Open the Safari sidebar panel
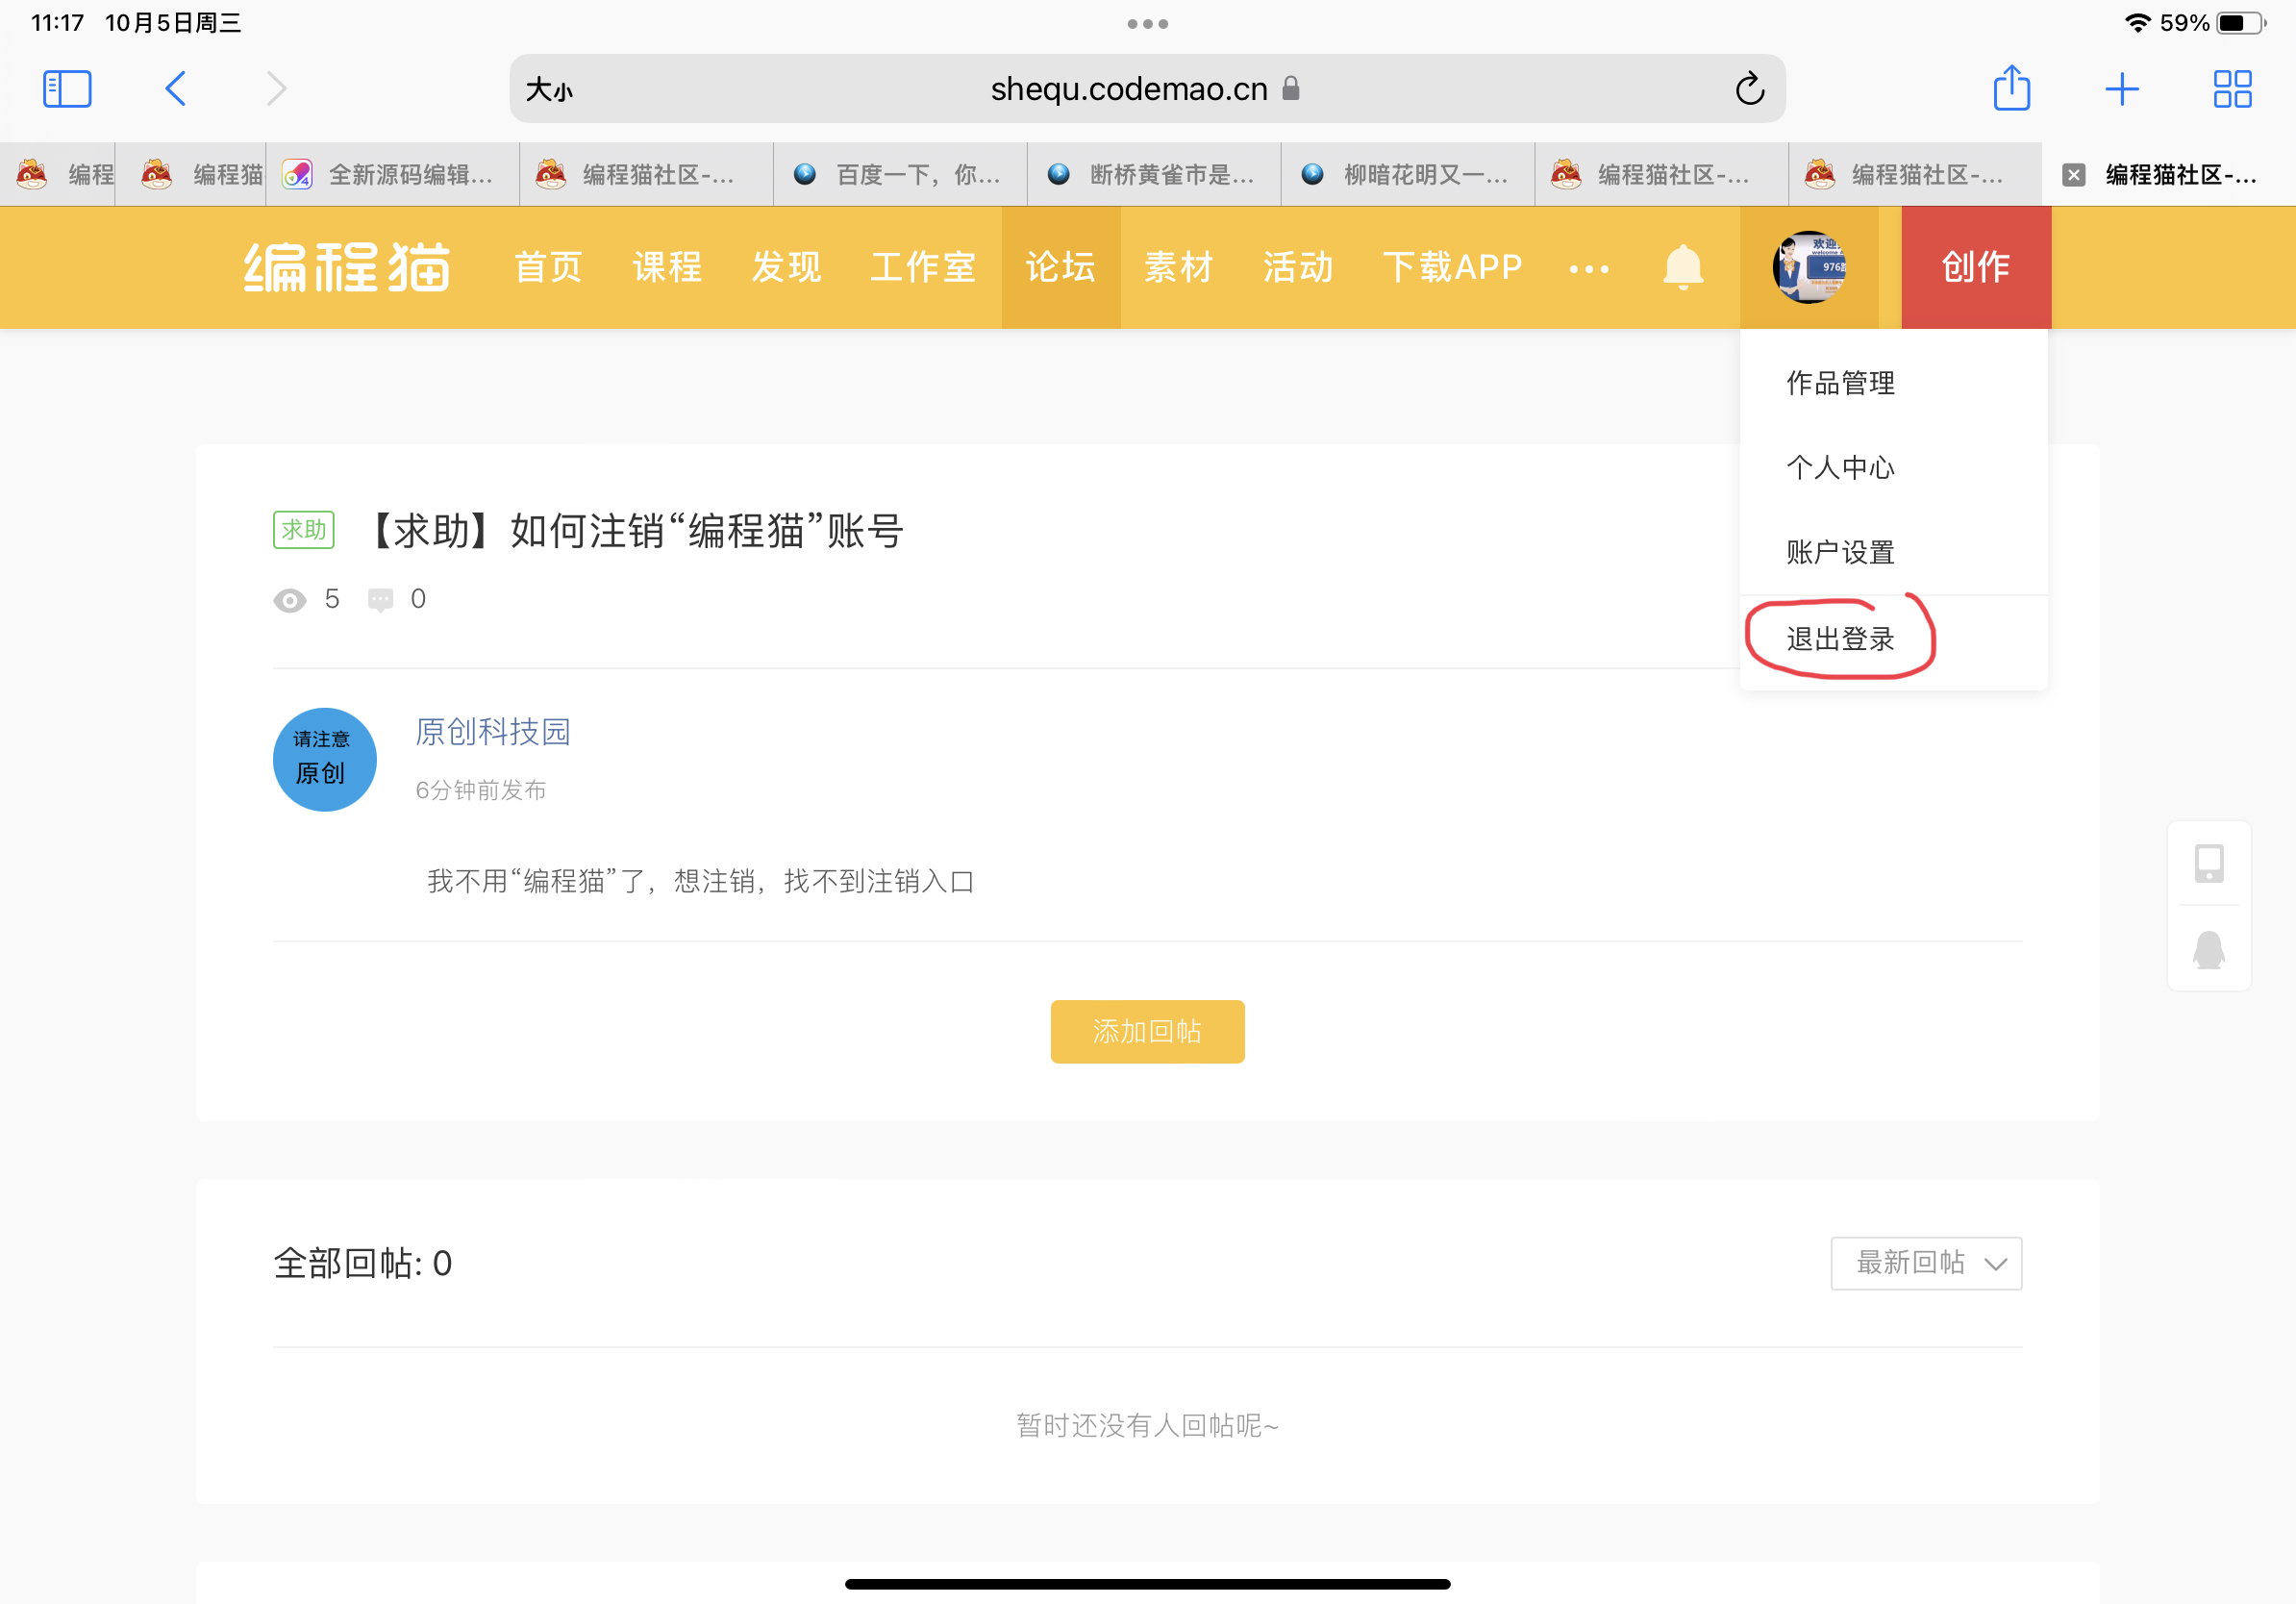This screenshot has height=1604, width=2296. coord(67,89)
